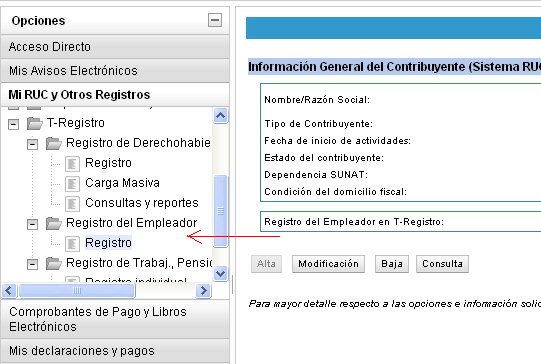Click the disabled Alta button
The height and width of the screenshot is (364, 541).
pyautogui.click(x=266, y=264)
